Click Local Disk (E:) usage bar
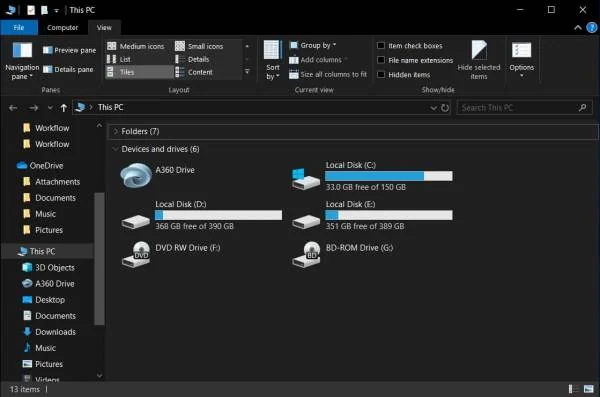This screenshot has height=397, width=600. 388,215
